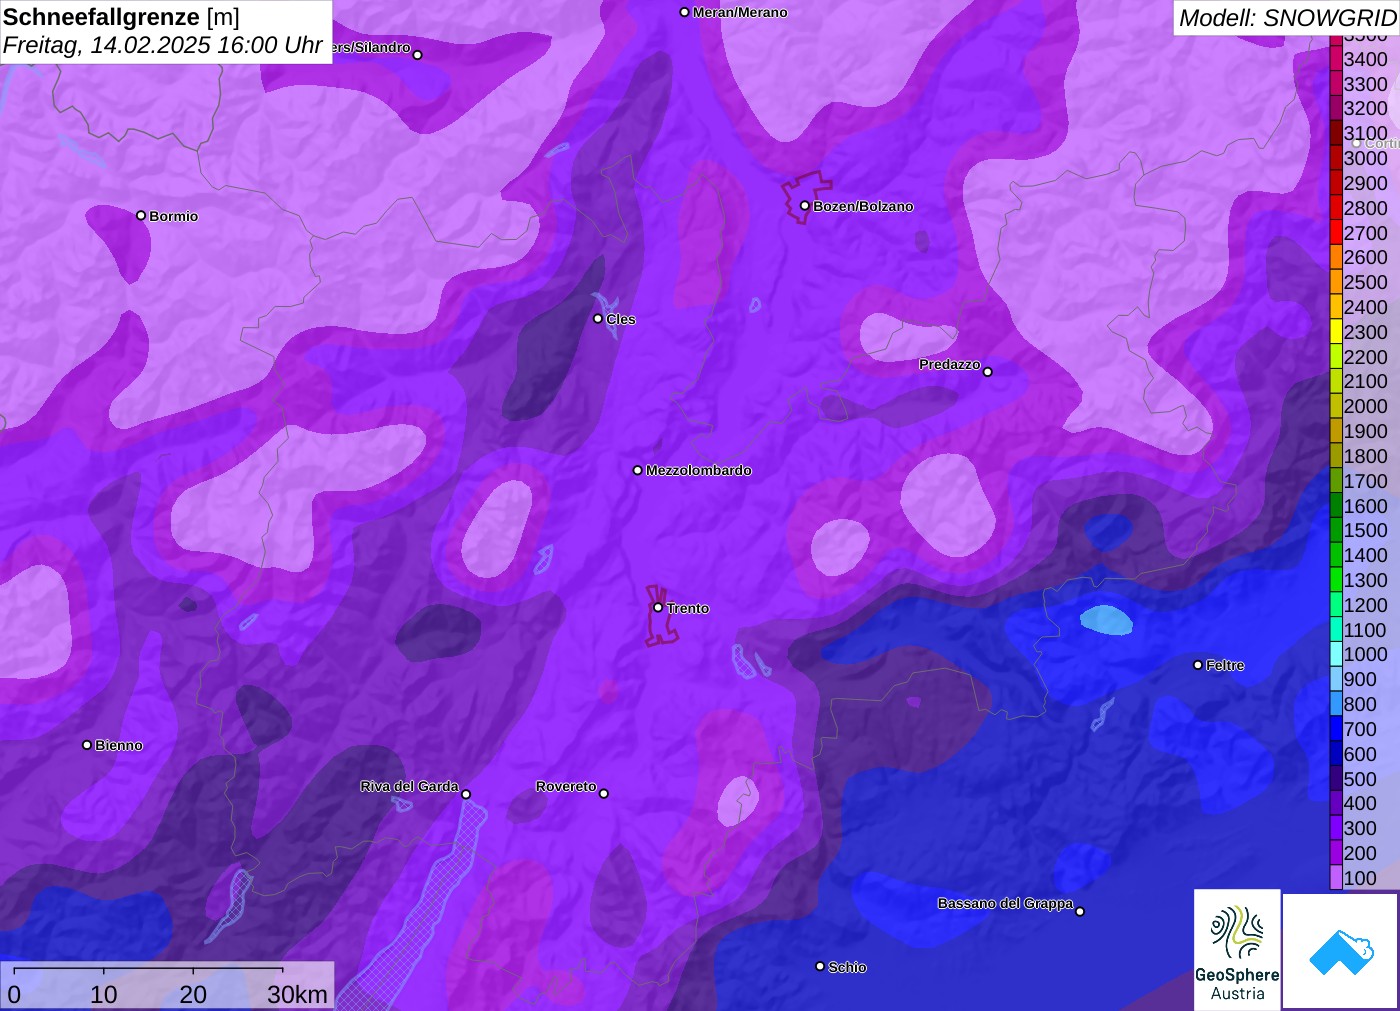Click the Feltre location marker
1400x1011 pixels.
pos(1198,664)
